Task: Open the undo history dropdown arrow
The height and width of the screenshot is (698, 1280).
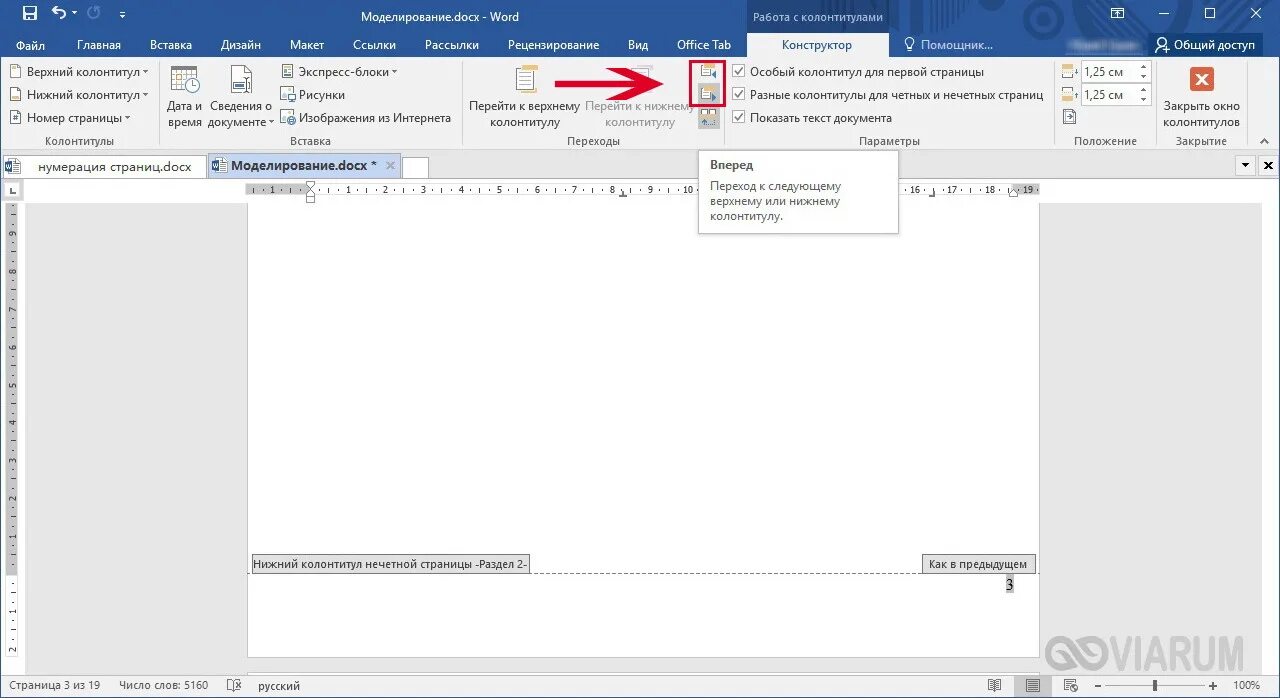Action: [75, 15]
